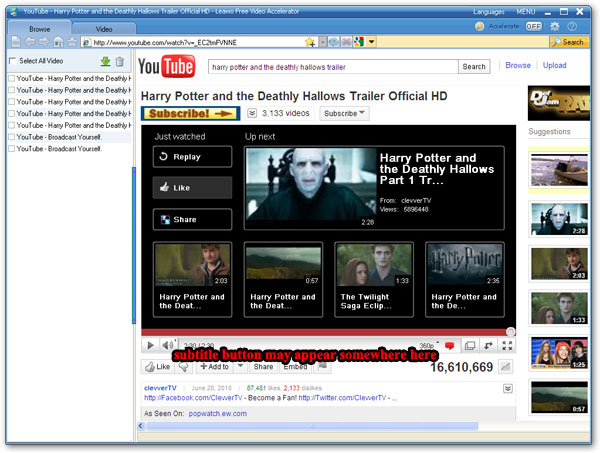
Task: Click the URL address field
Action: point(199,42)
